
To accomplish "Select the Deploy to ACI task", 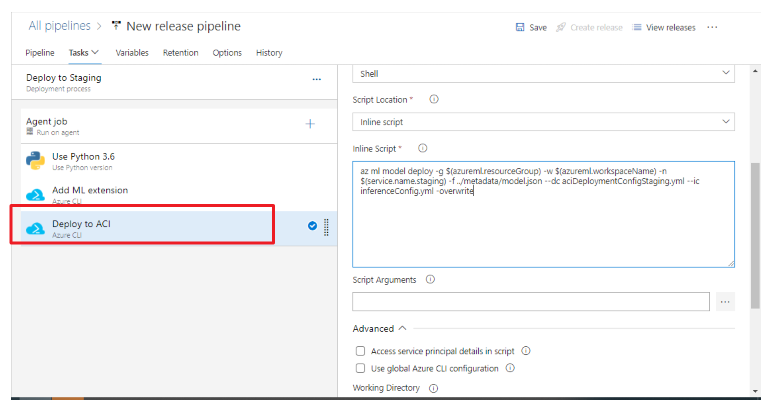I will coord(179,228).
